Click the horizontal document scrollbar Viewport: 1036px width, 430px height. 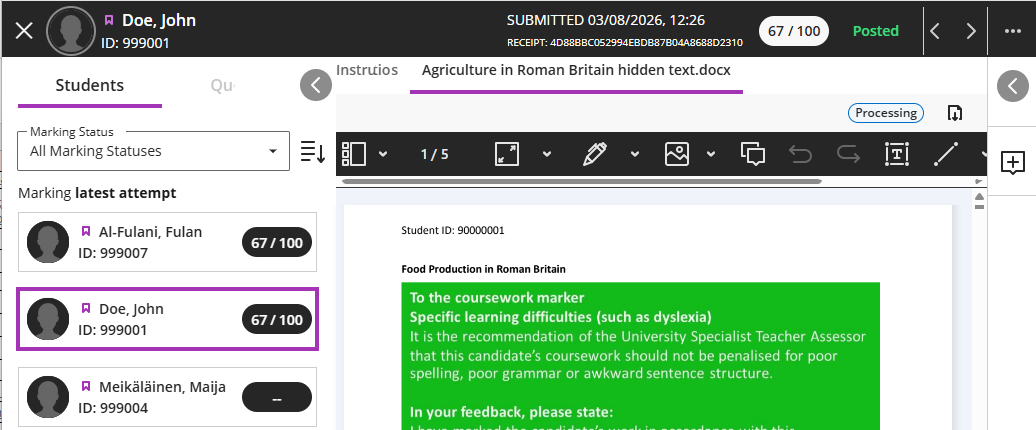[x=581, y=181]
